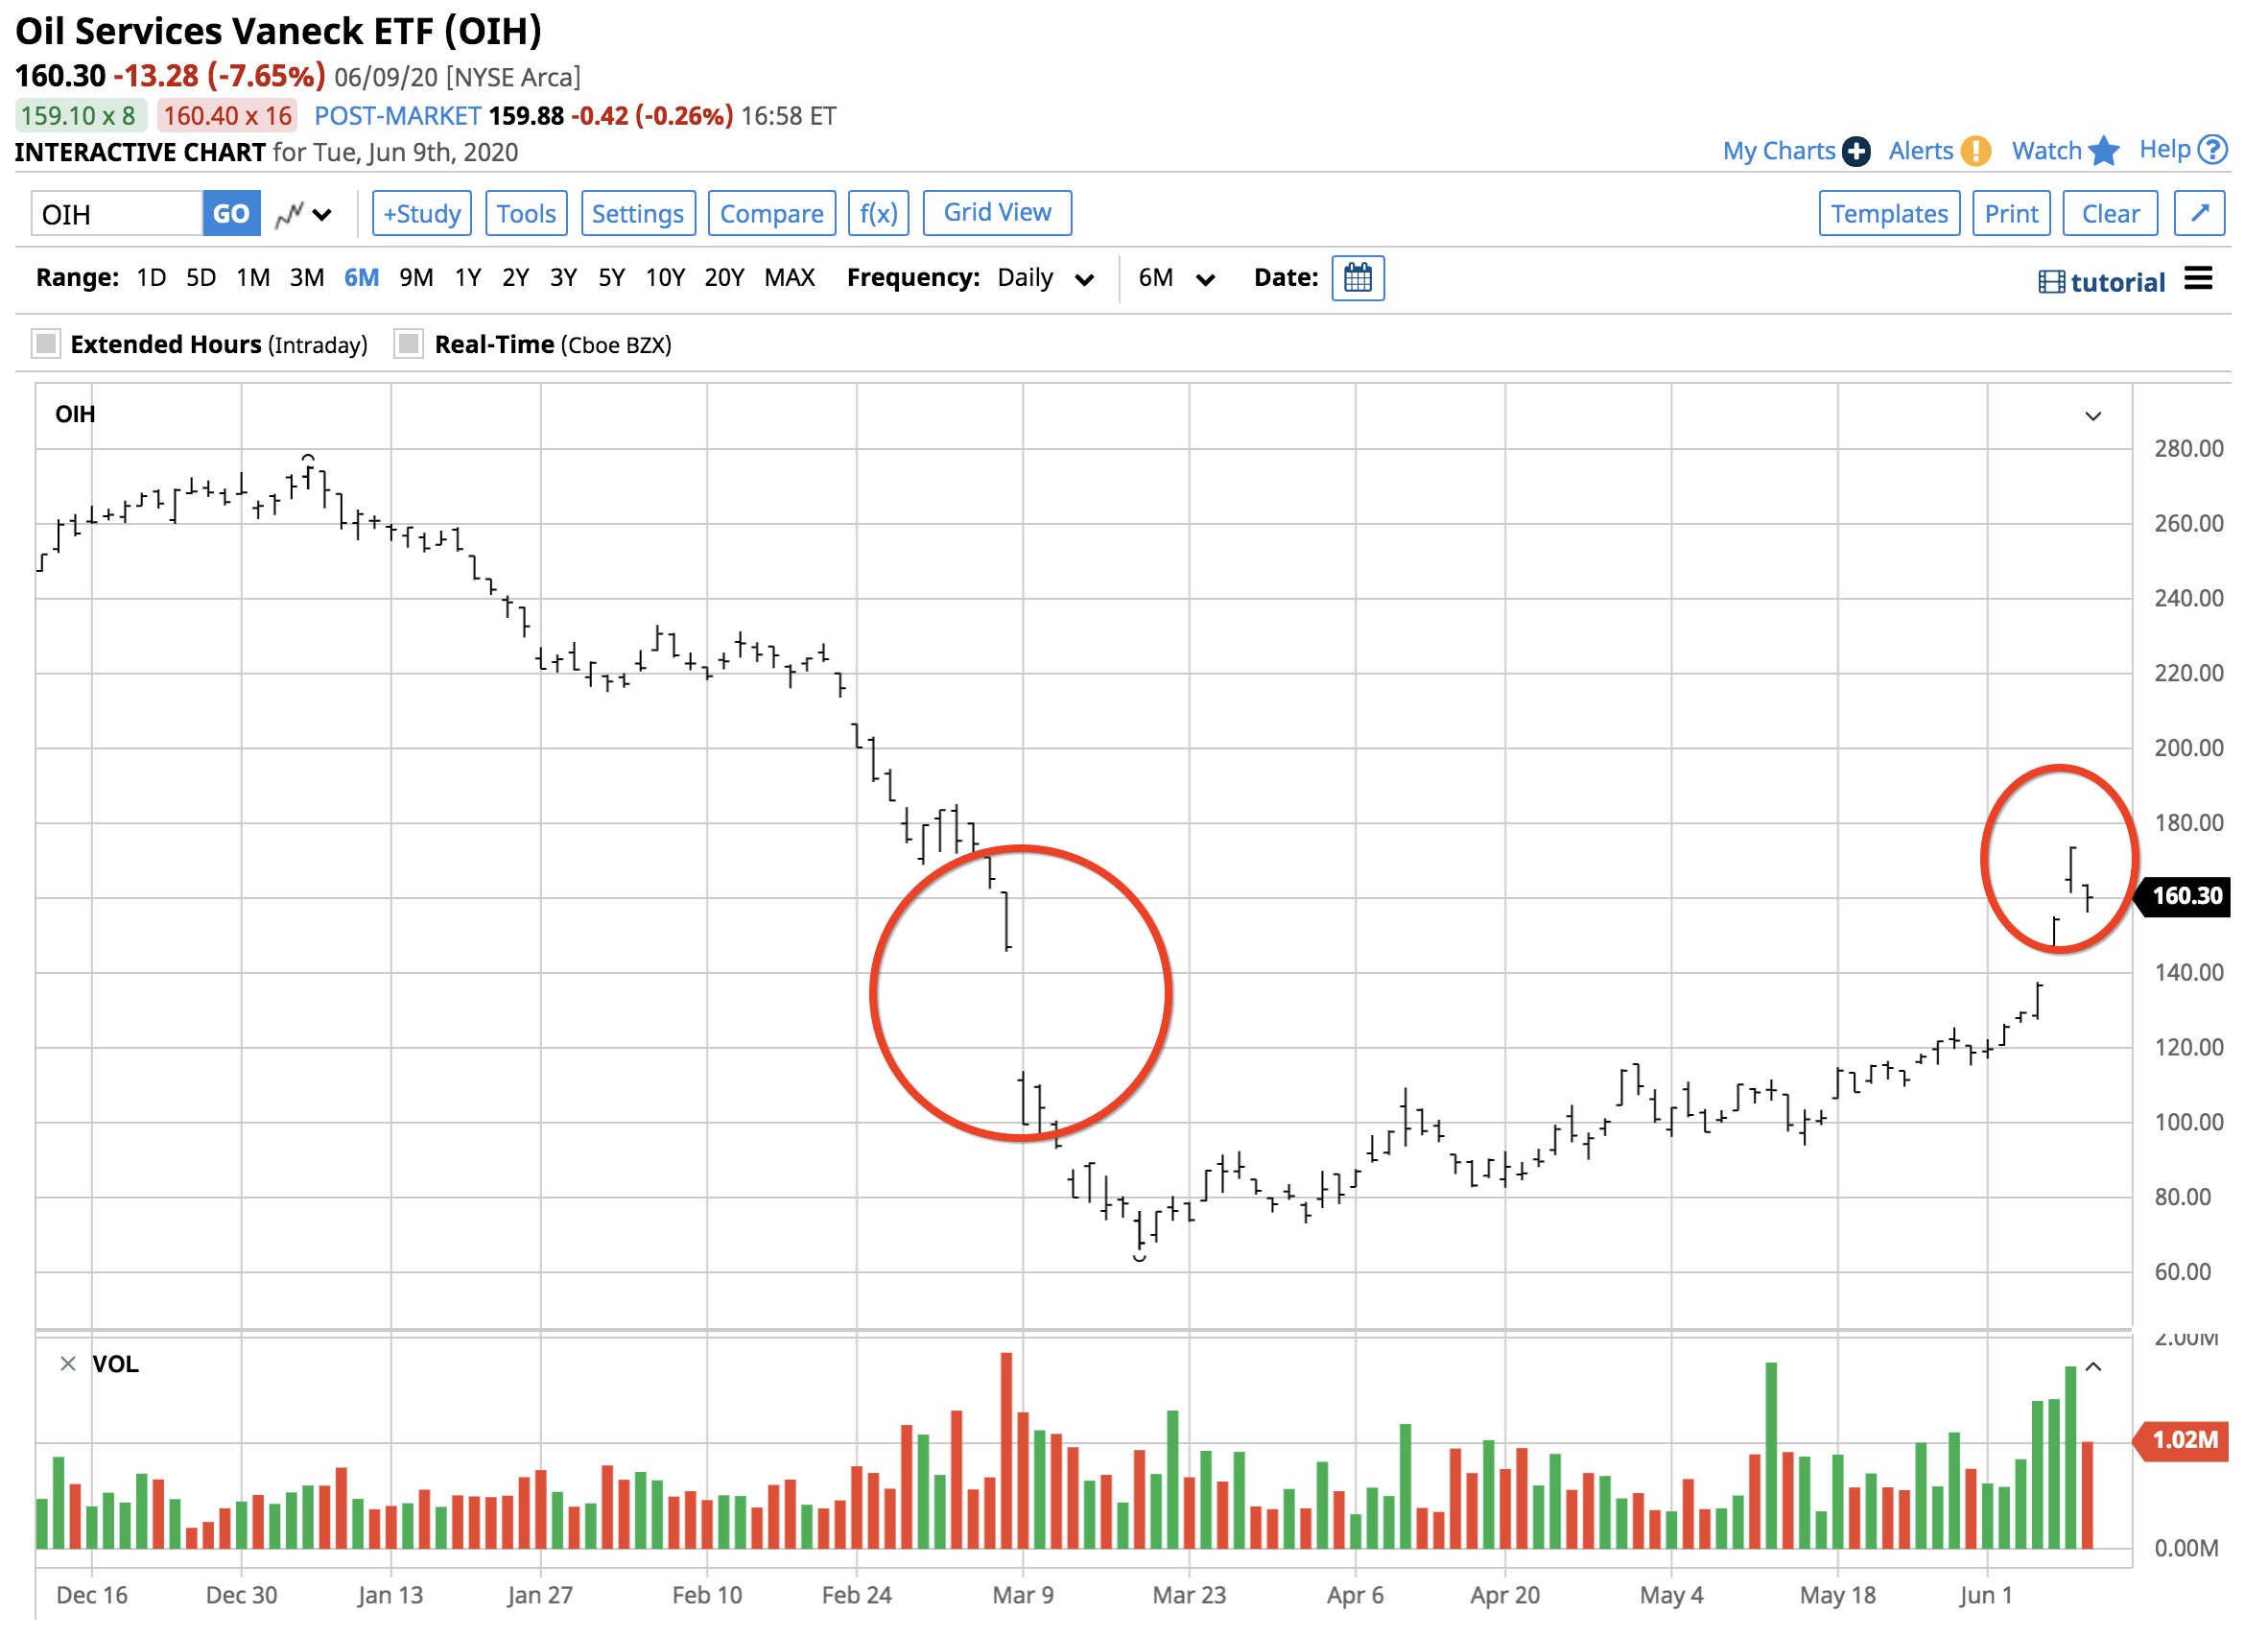Open the date calendar picker icon
2268x1637 pixels.
click(x=1358, y=278)
